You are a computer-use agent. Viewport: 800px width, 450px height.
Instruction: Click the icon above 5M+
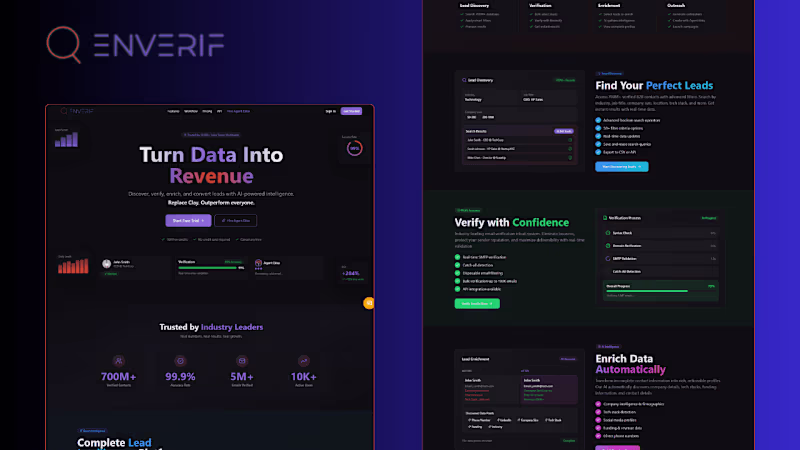[242, 361]
